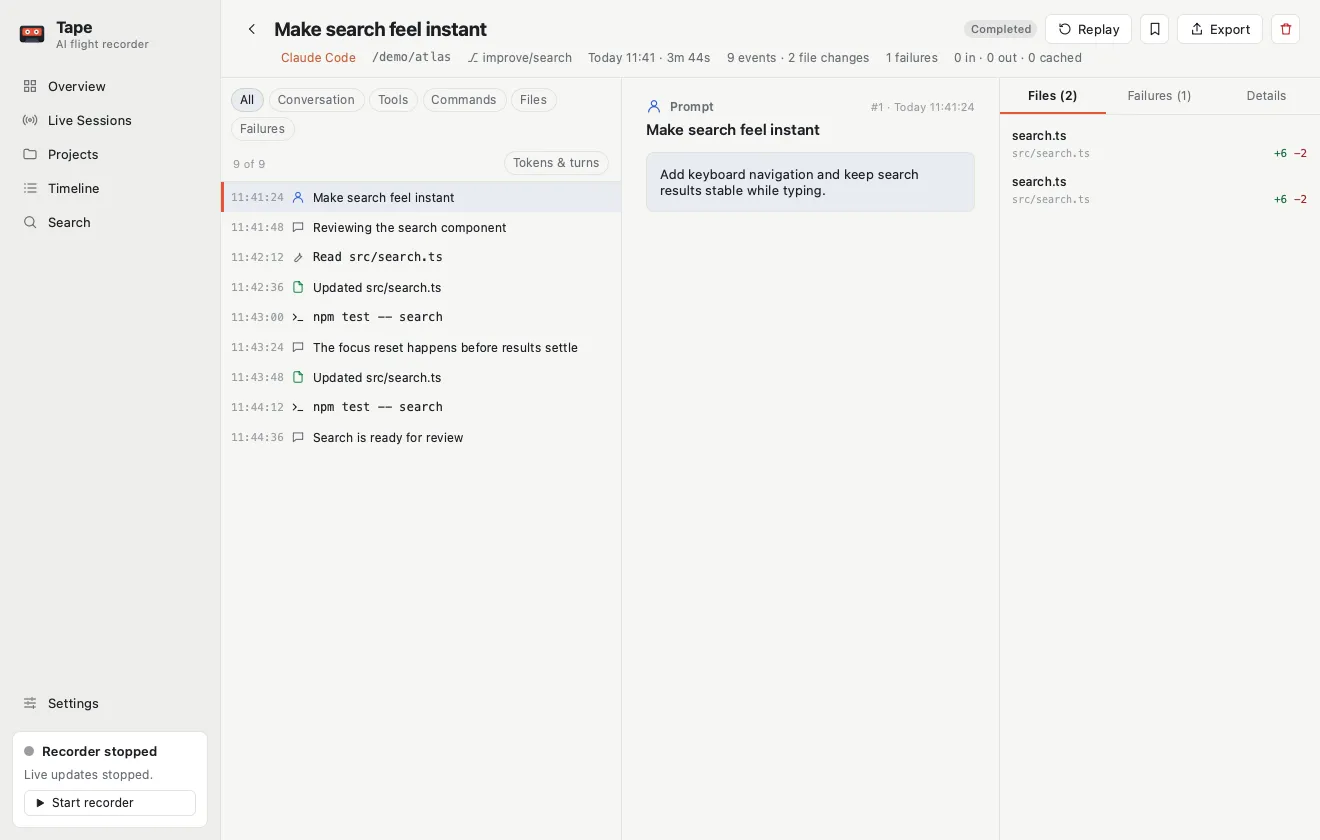Click the file icon on the 11:43:48 Updated row
1320x840 pixels.
click(298, 377)
